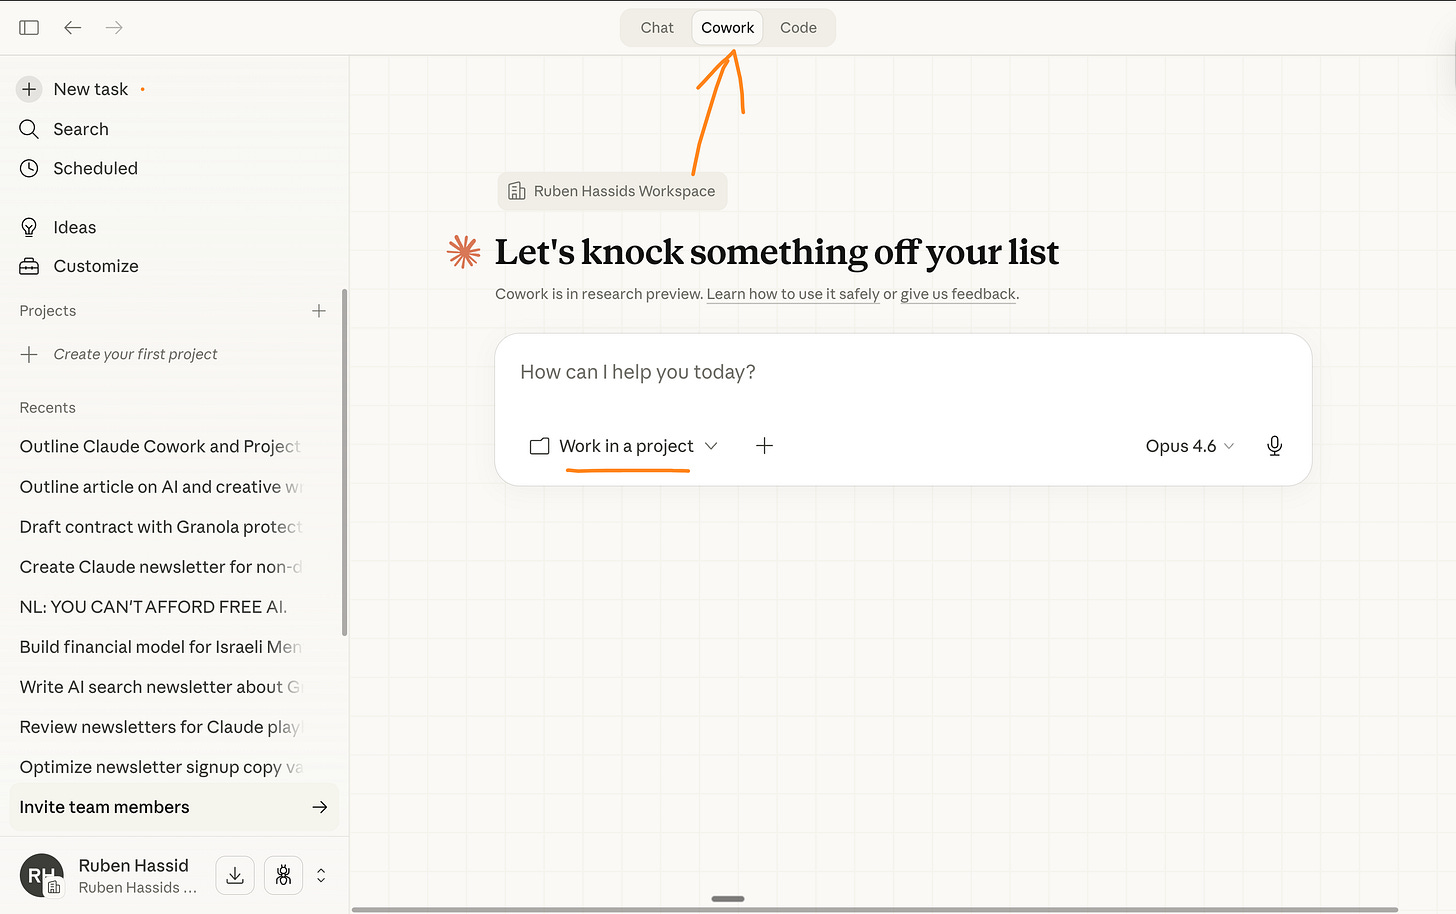Open recent 'Optimize newsletter signup copy'
The image size is (1456, 914).
coord(160,767)
